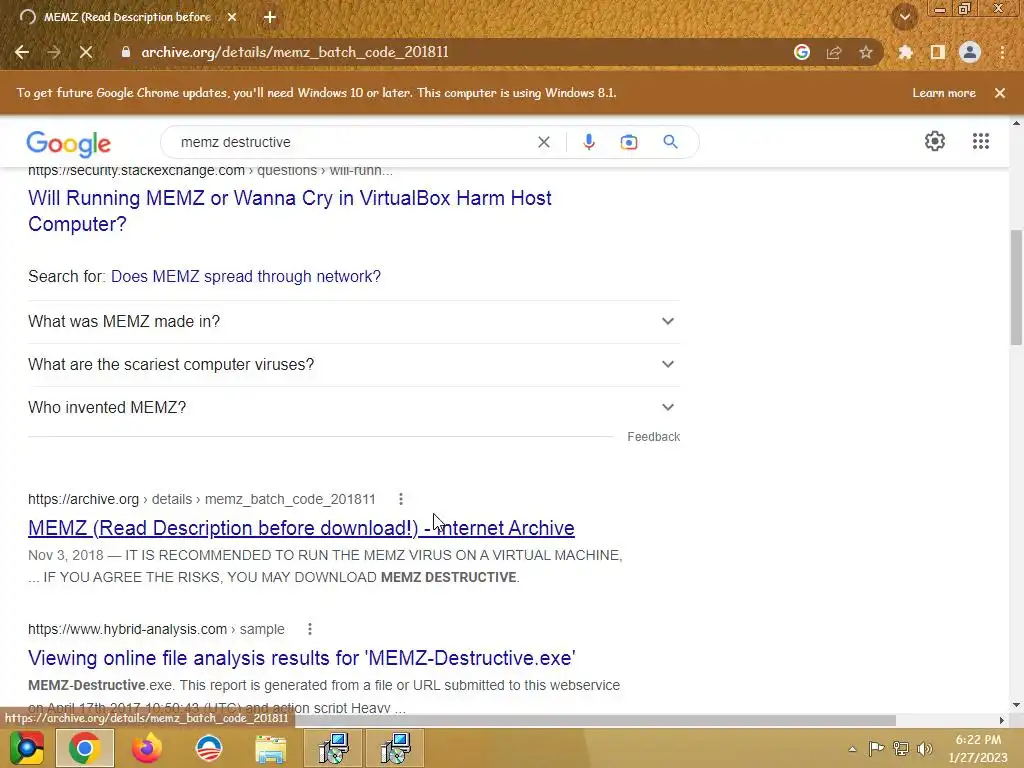Clear the search query
Viewport: 1024px width, 768px height.
point(543,142)
